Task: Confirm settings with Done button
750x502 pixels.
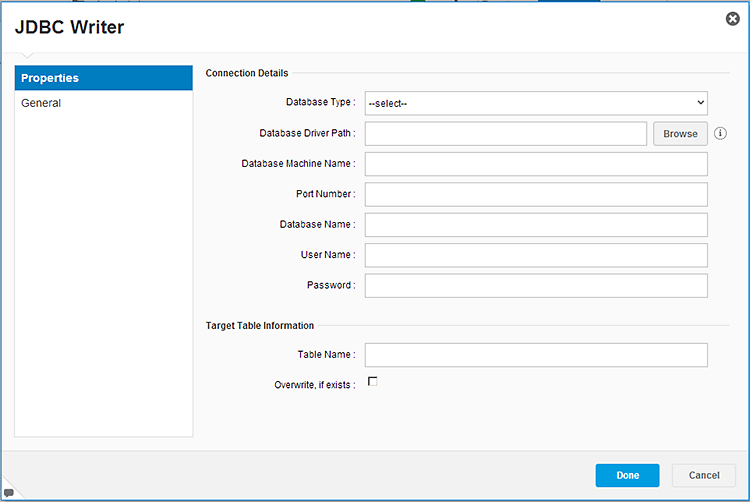Action: (627, 475)
